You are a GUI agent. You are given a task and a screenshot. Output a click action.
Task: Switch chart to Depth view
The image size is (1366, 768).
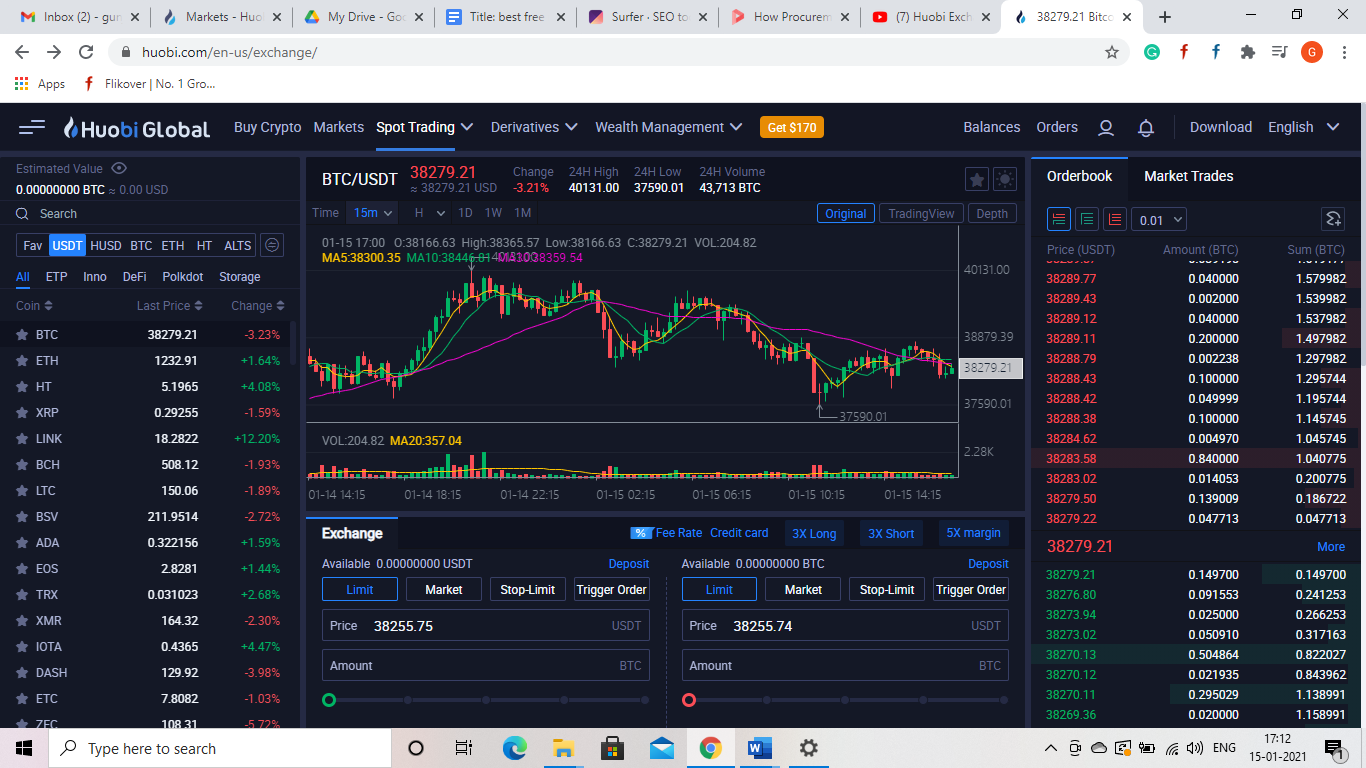click(992, 213)
